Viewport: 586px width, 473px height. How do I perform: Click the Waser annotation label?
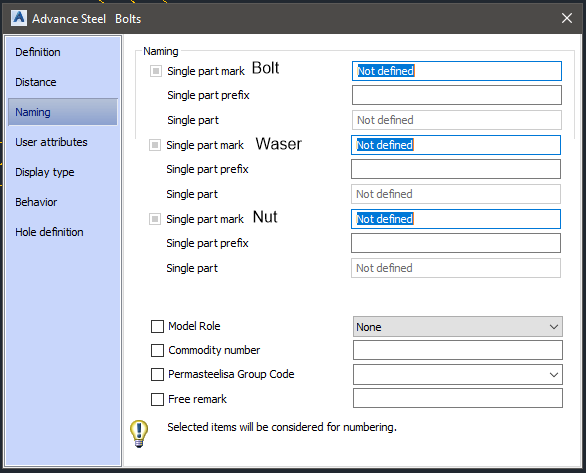point(278,144)
